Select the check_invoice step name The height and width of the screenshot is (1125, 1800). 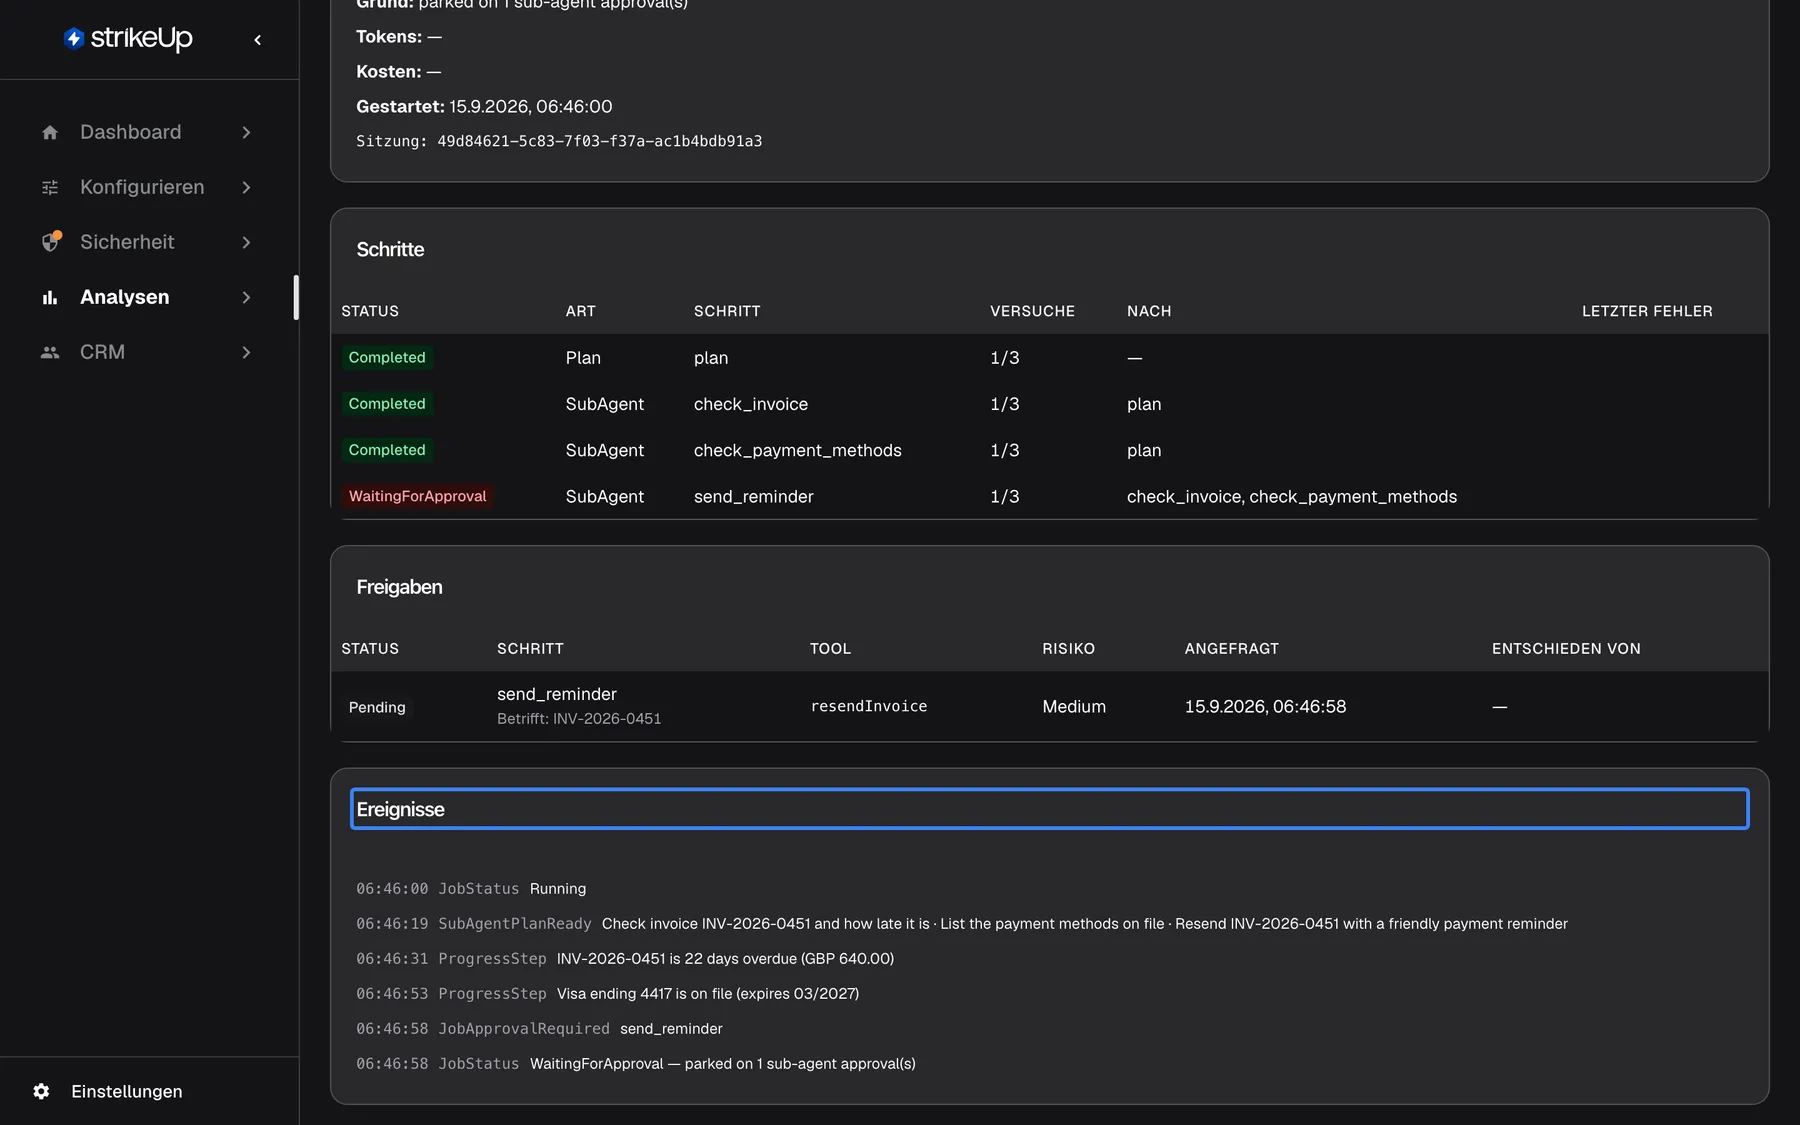tap(751, 404)
